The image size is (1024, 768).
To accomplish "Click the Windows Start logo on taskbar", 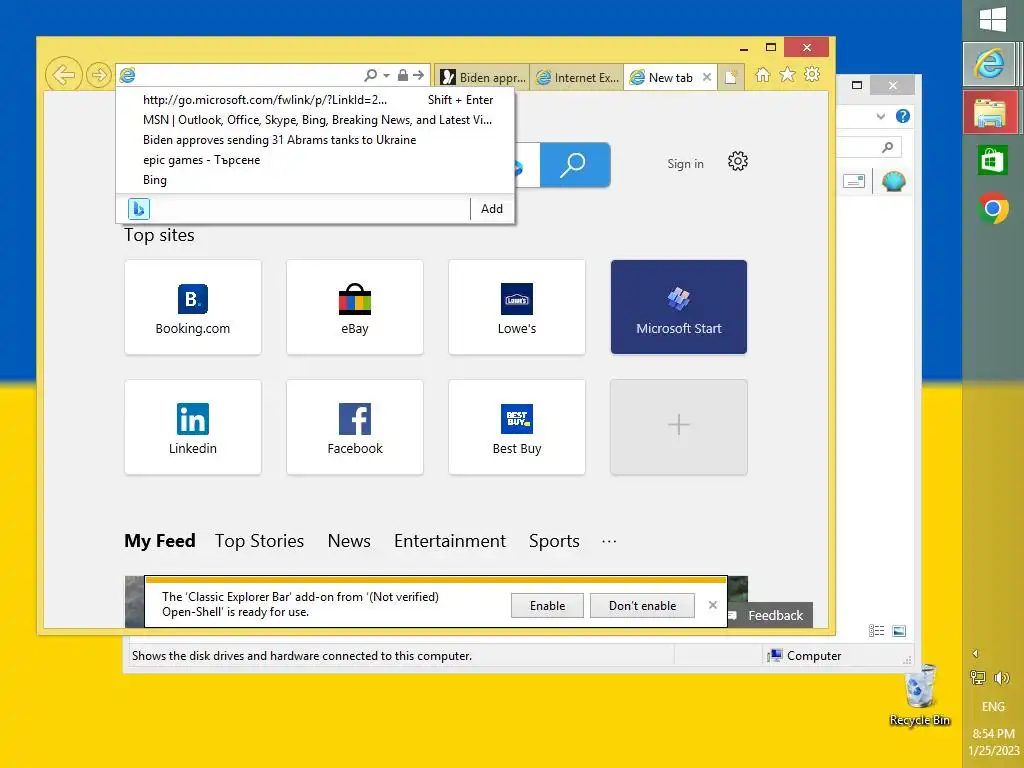I will [x=993, y=20].
